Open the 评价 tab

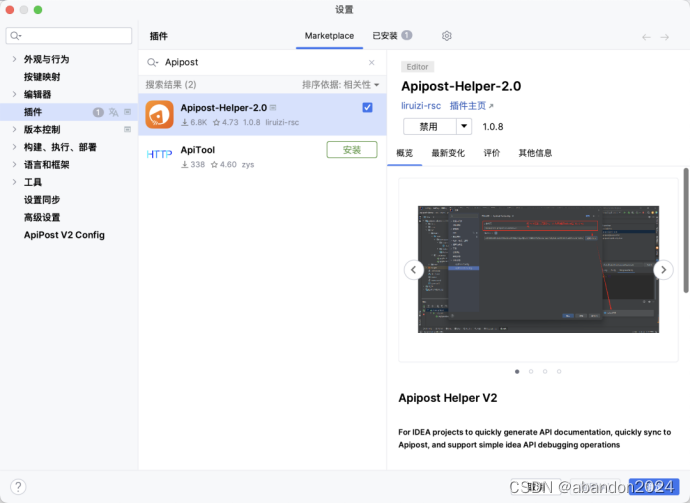[492, 153]
